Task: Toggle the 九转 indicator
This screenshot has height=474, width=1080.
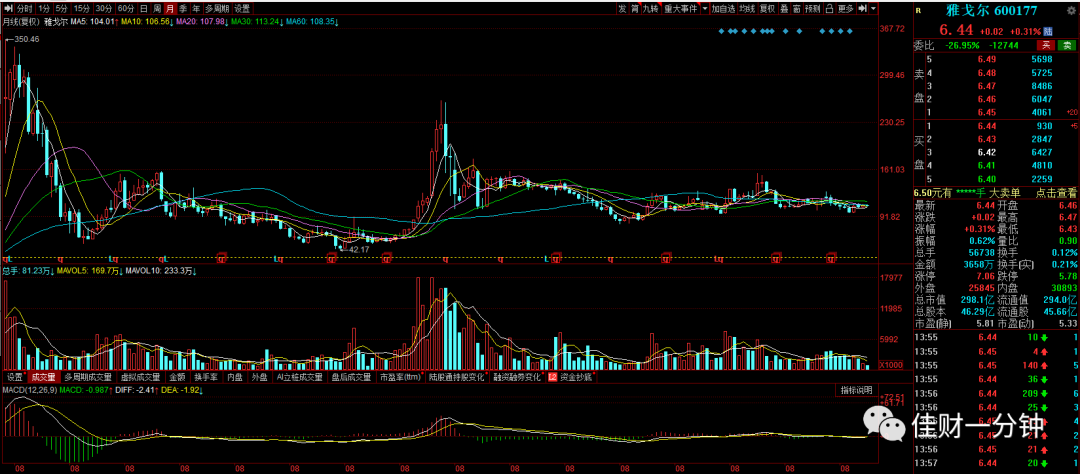Action: pyautogui.click(x=651, y=9)
